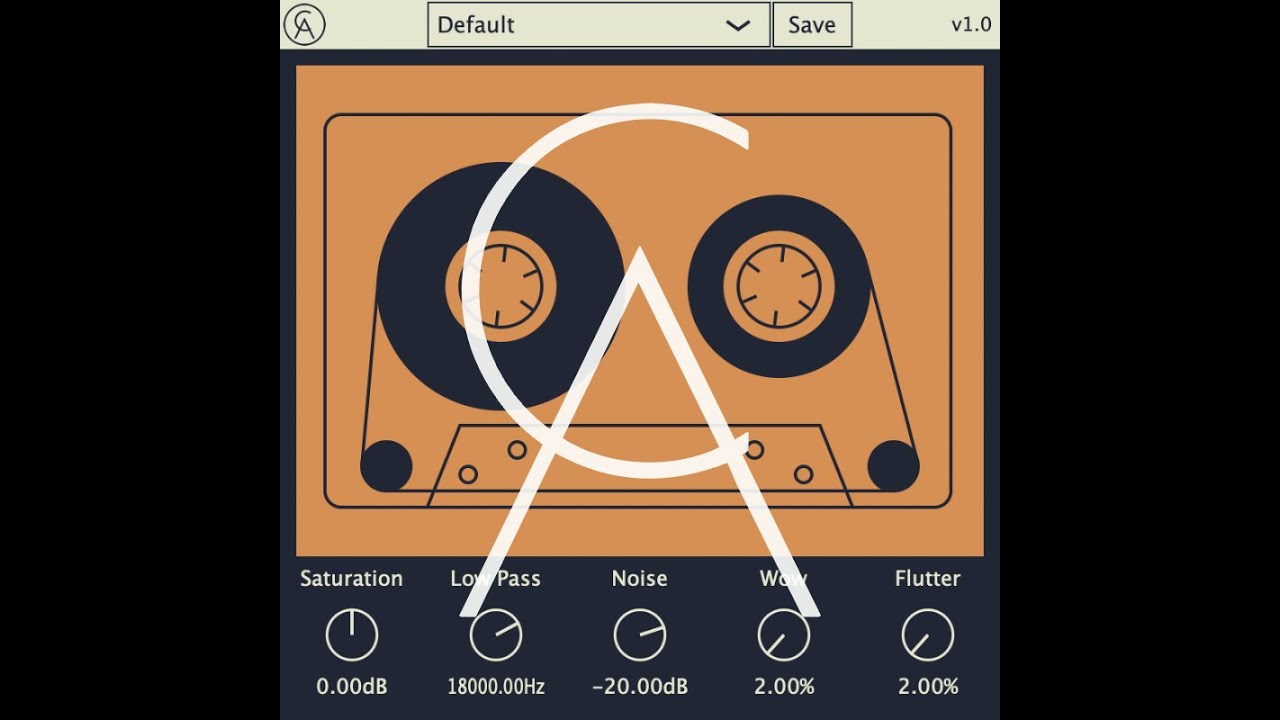Click the Saturation label
Viewport: 1280px width, 720px height.
pyautogui.click(x=352, y=578)
